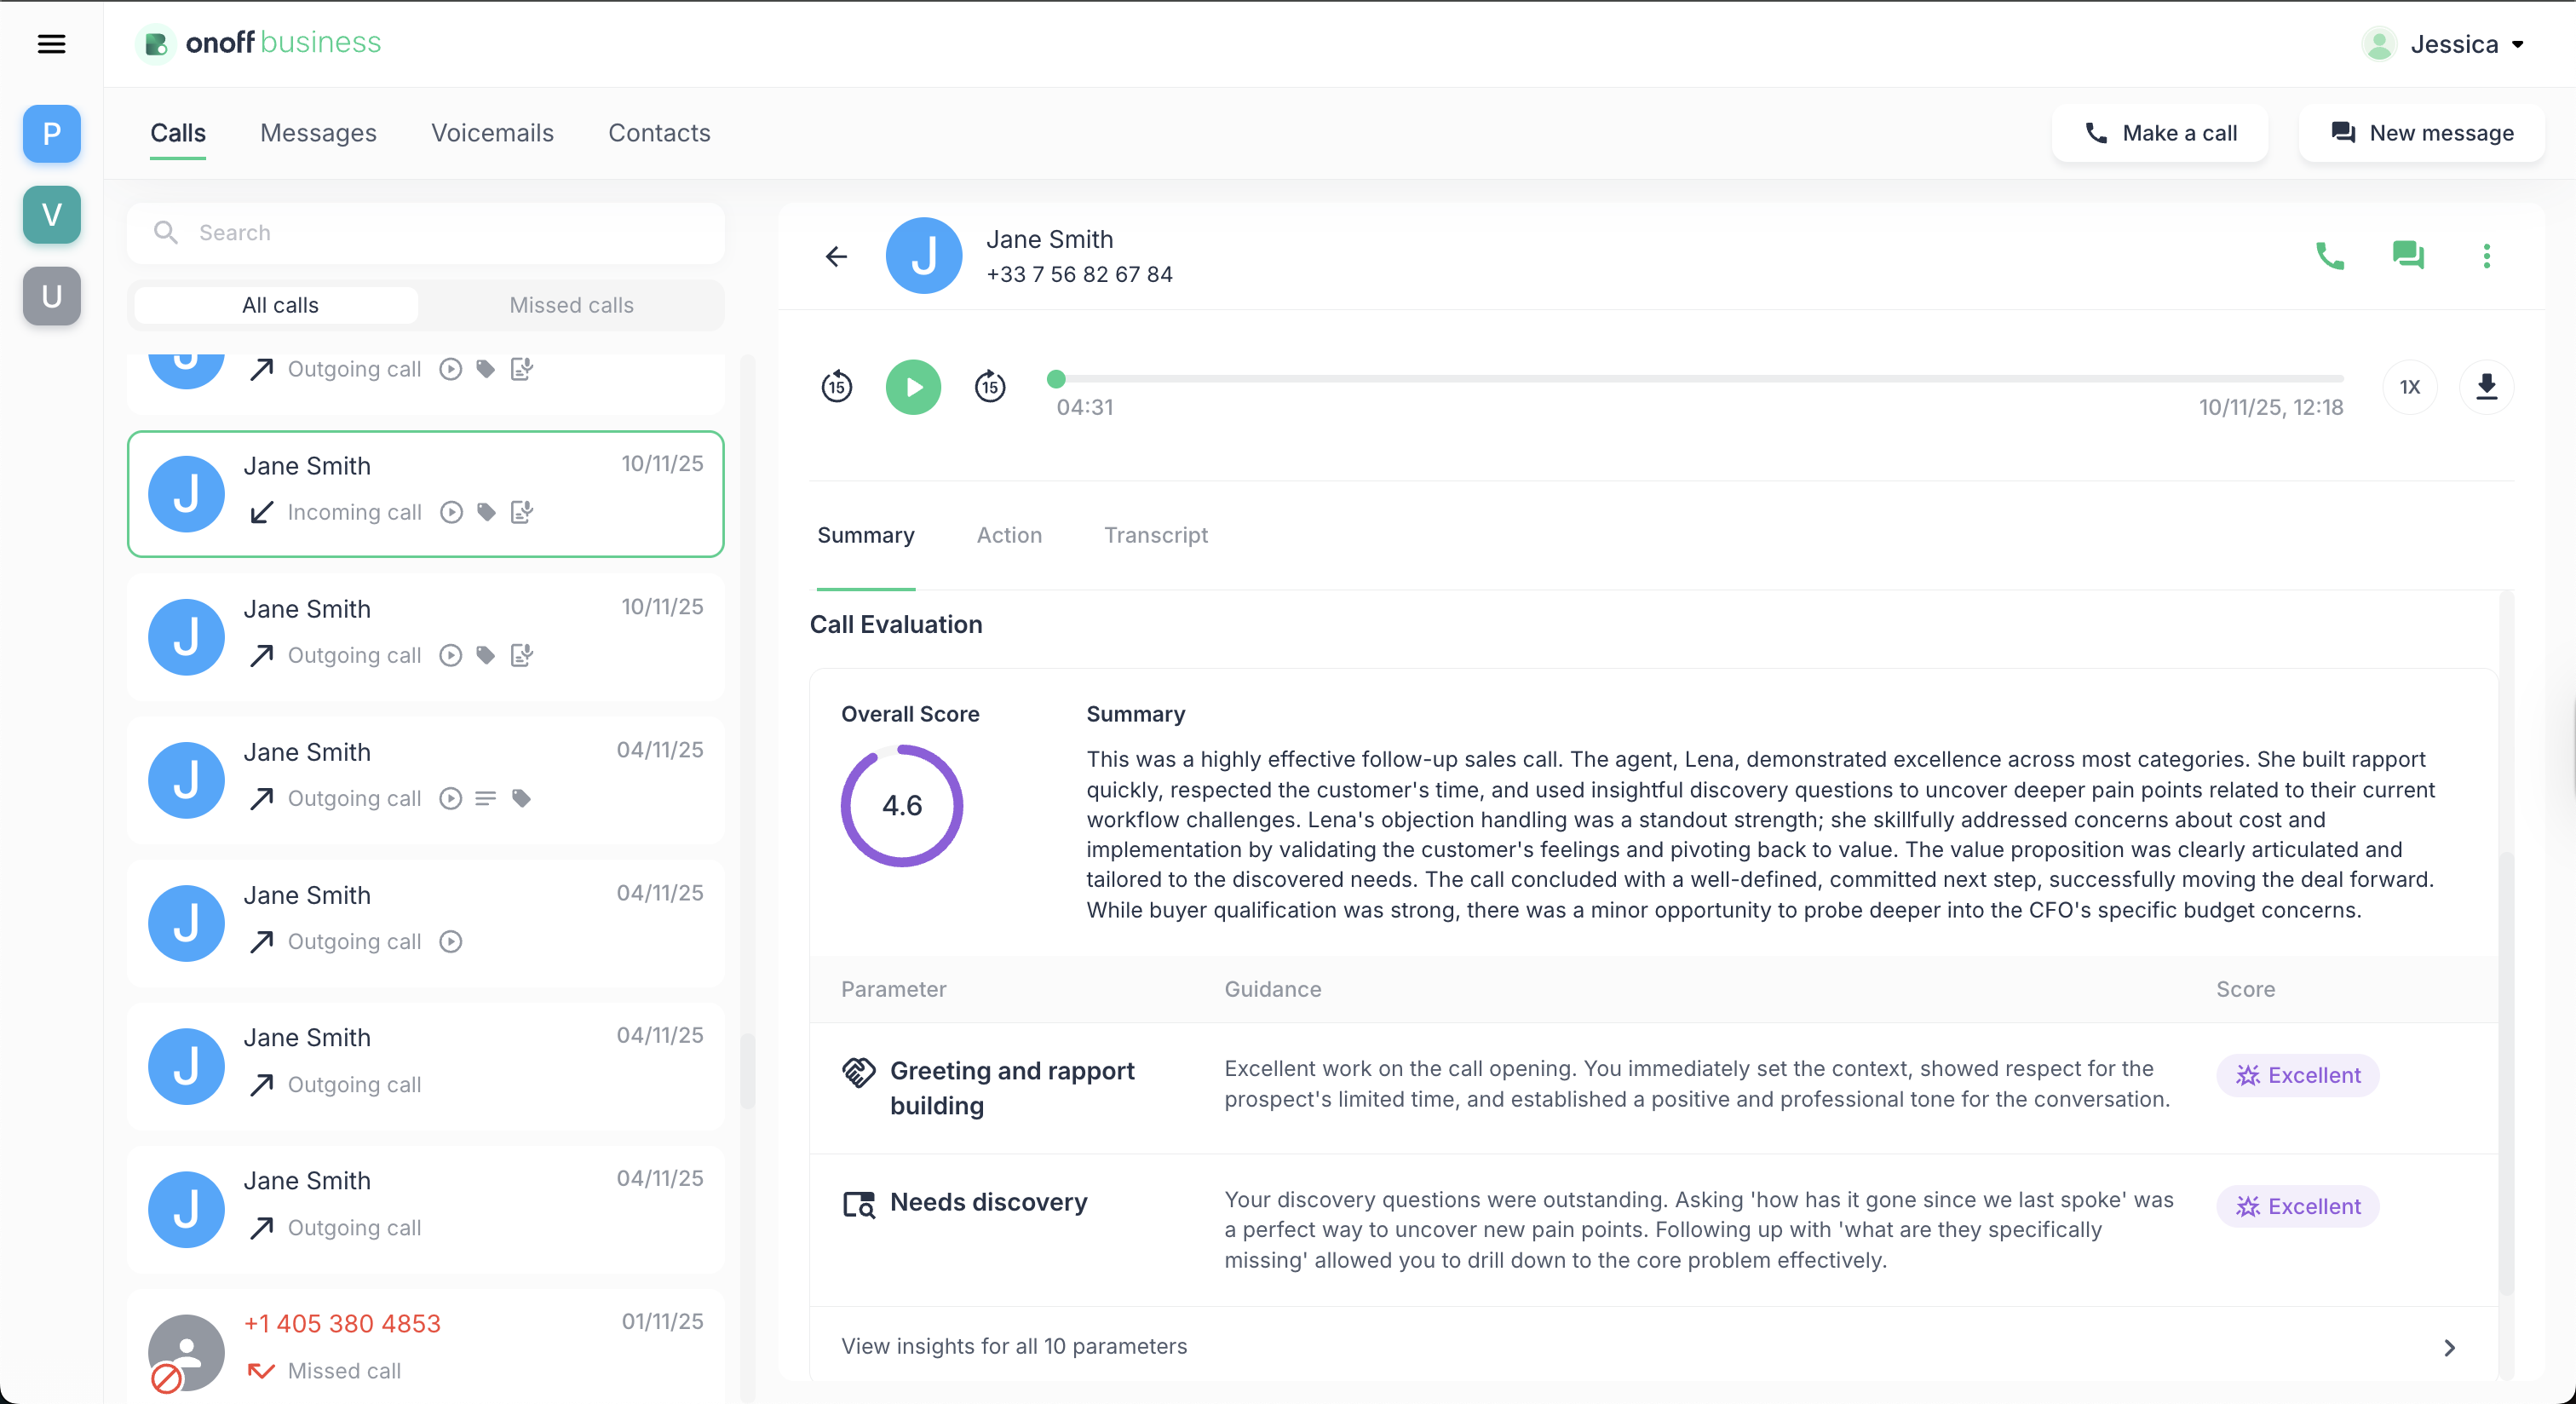Select the V workspace icon
The width and height of the screenshot is (2576, 1404).
[52, 215]
